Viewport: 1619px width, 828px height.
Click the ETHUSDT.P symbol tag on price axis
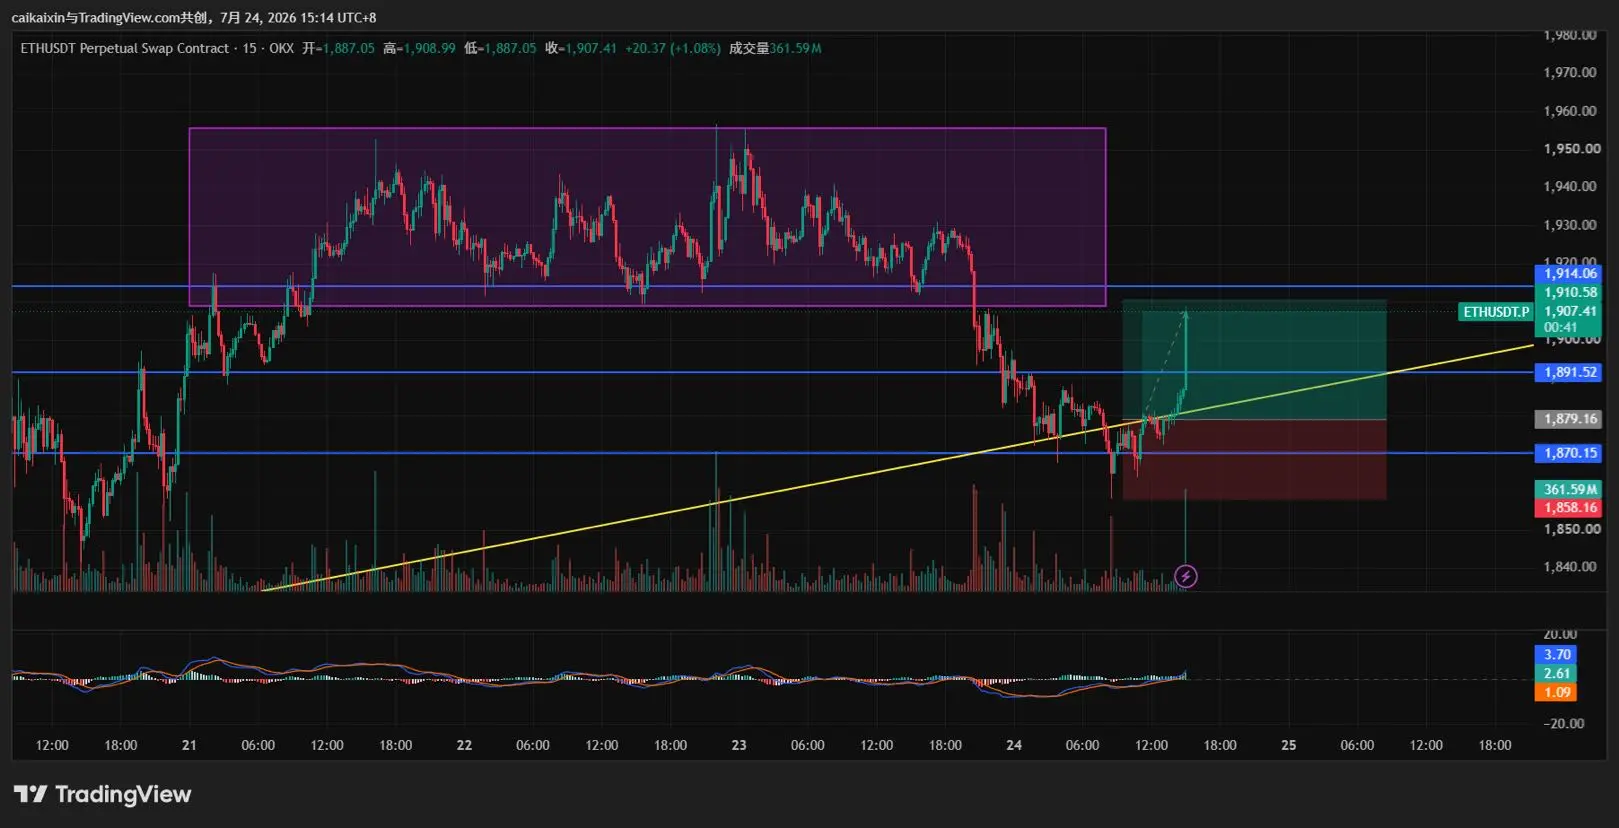point(1496,312)
